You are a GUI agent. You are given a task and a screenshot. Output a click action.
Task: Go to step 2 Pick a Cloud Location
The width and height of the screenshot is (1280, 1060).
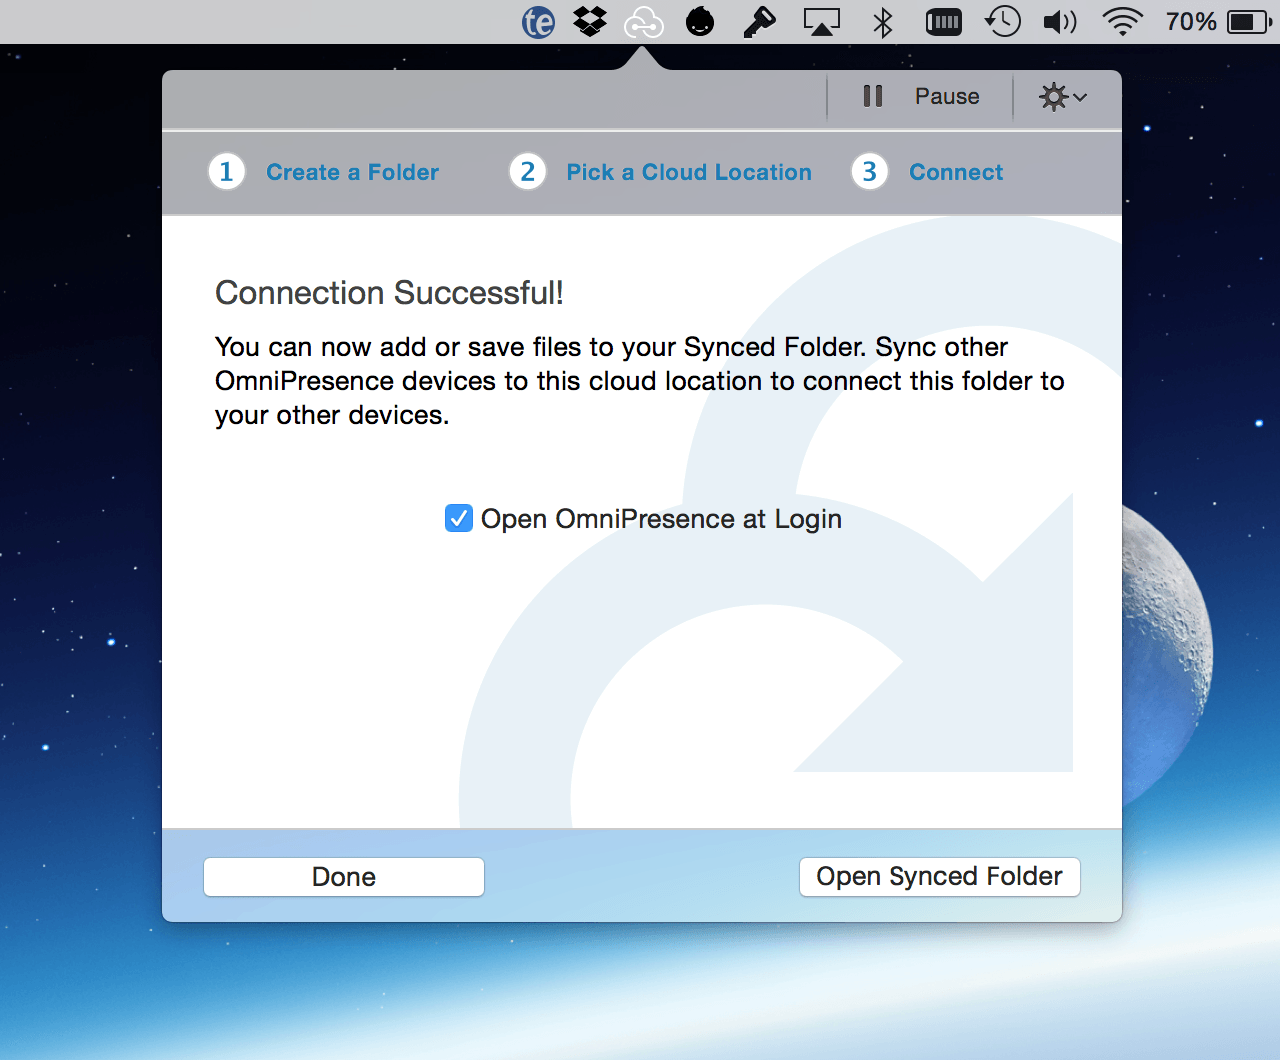point(689,172)
